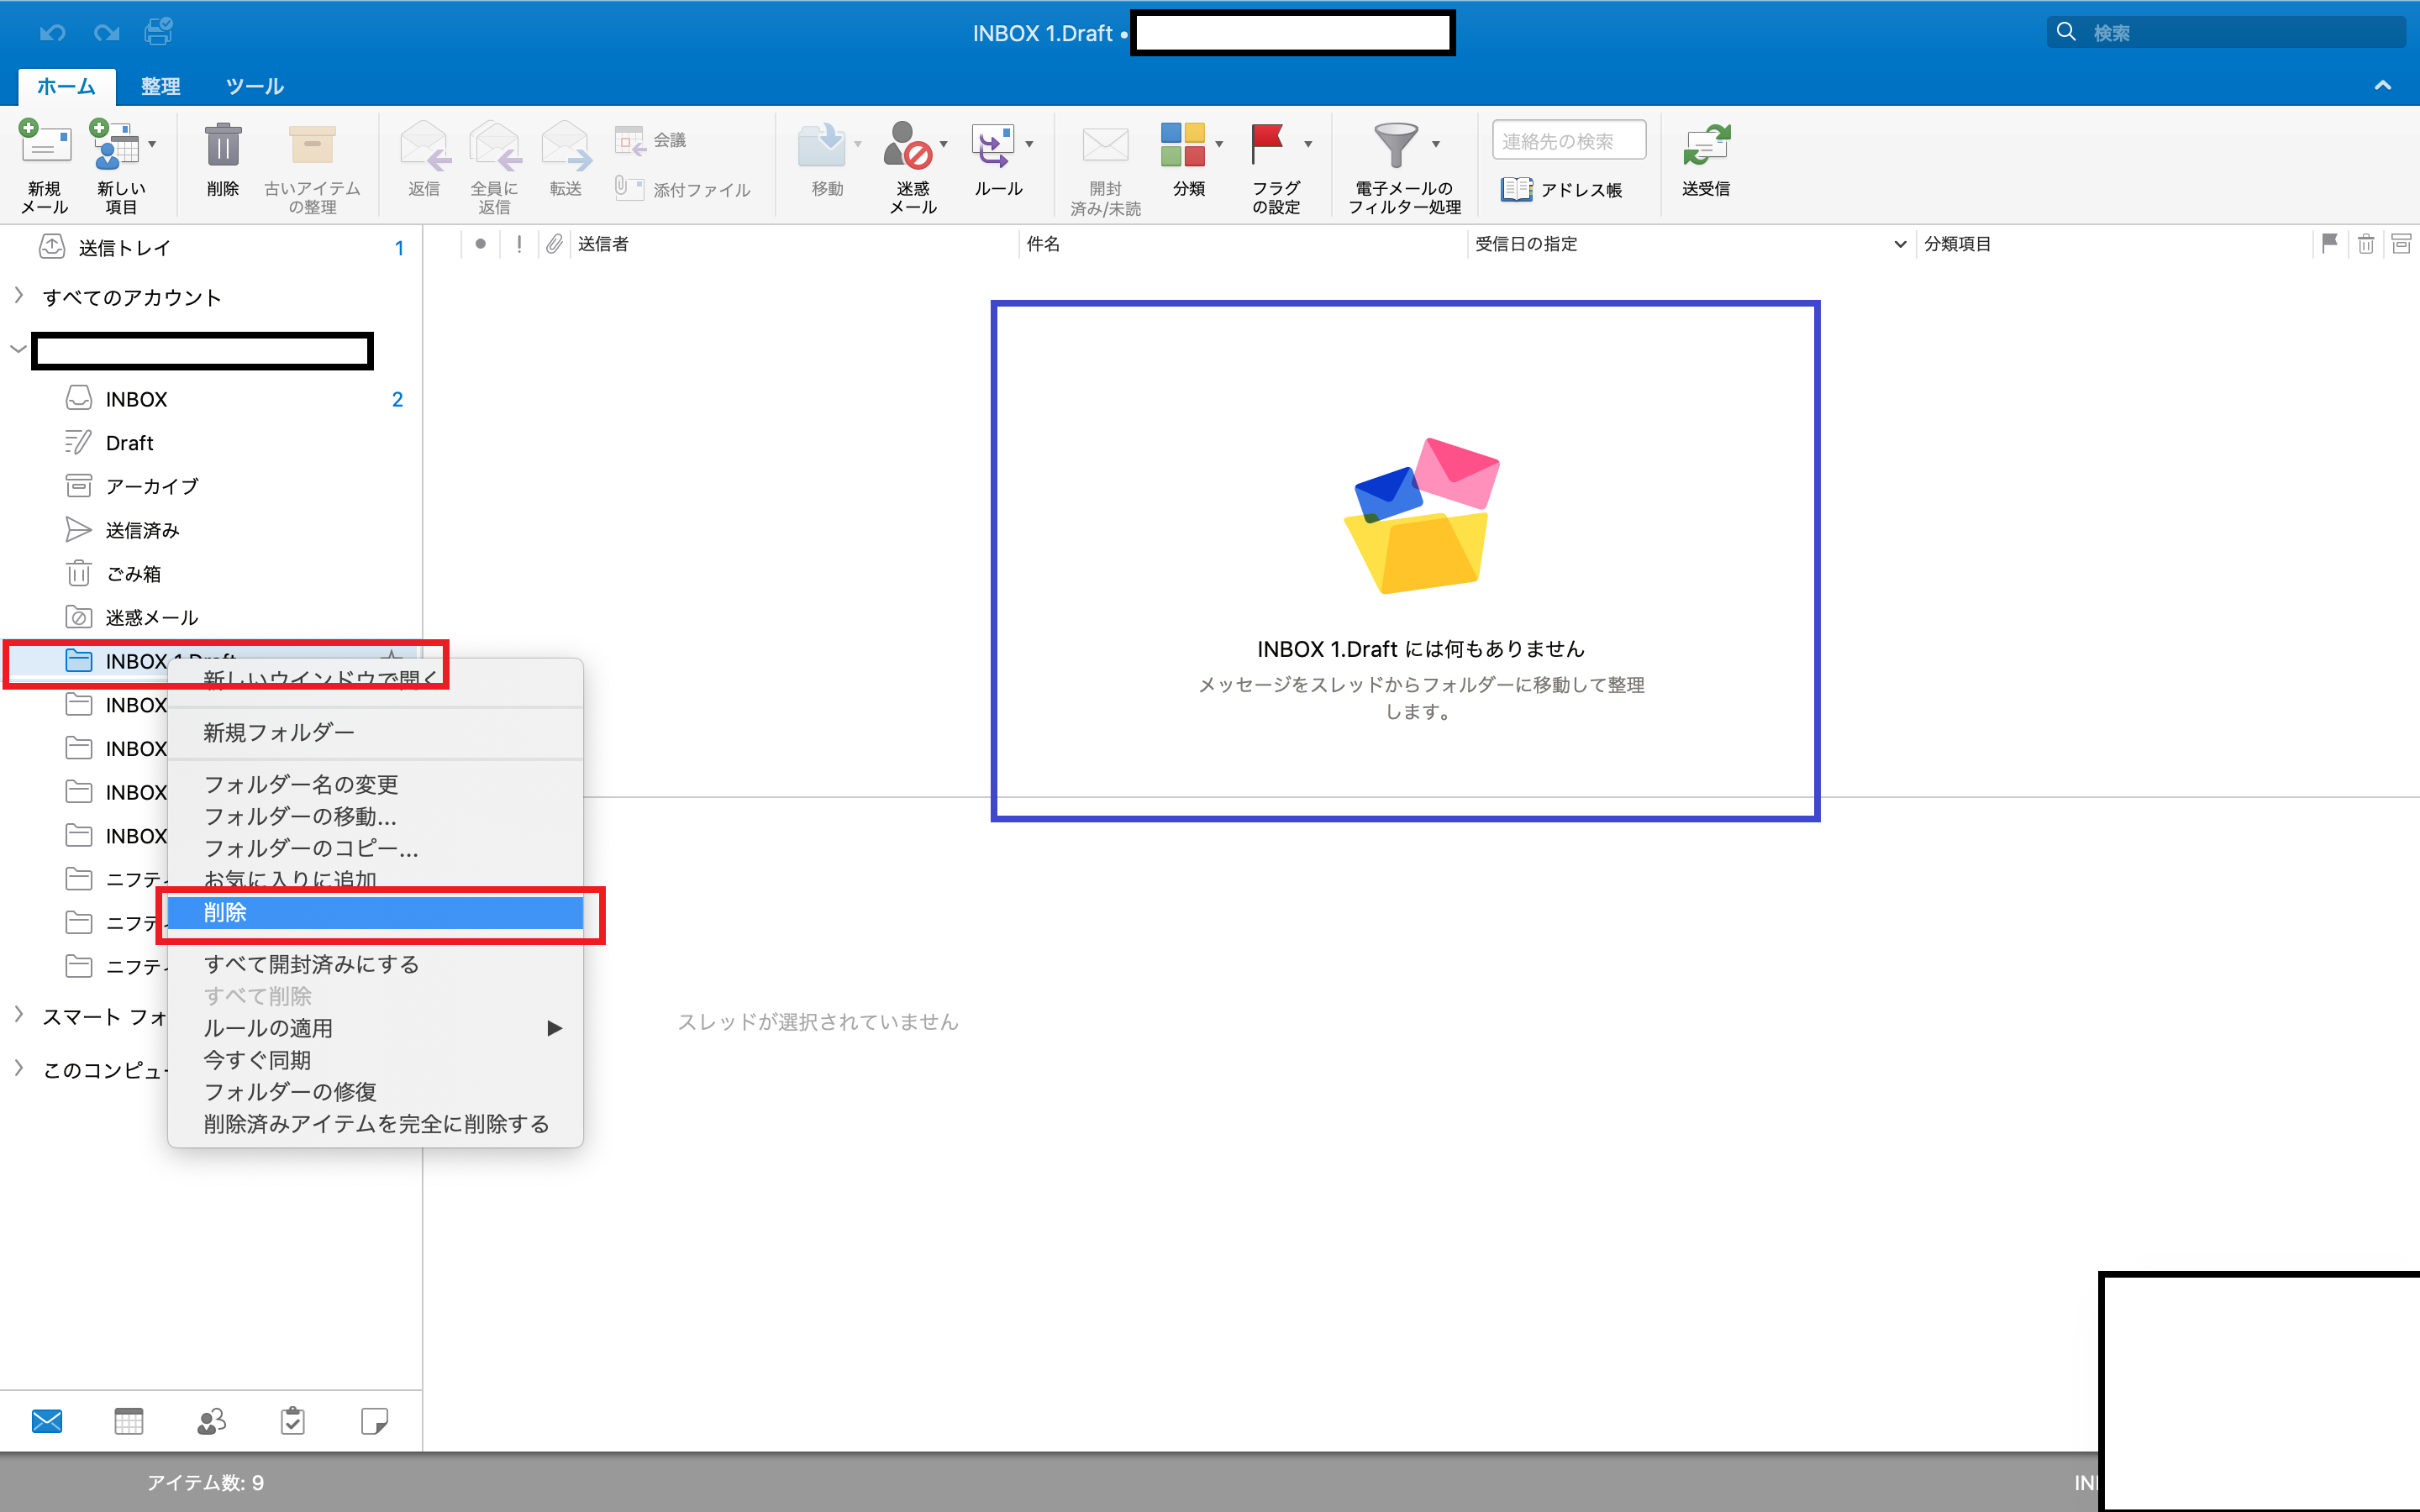This screenshot has height=1512, width=2420.
Task: Click the Junk Mail (迷惑メール) icon
Action: point(908,146)
